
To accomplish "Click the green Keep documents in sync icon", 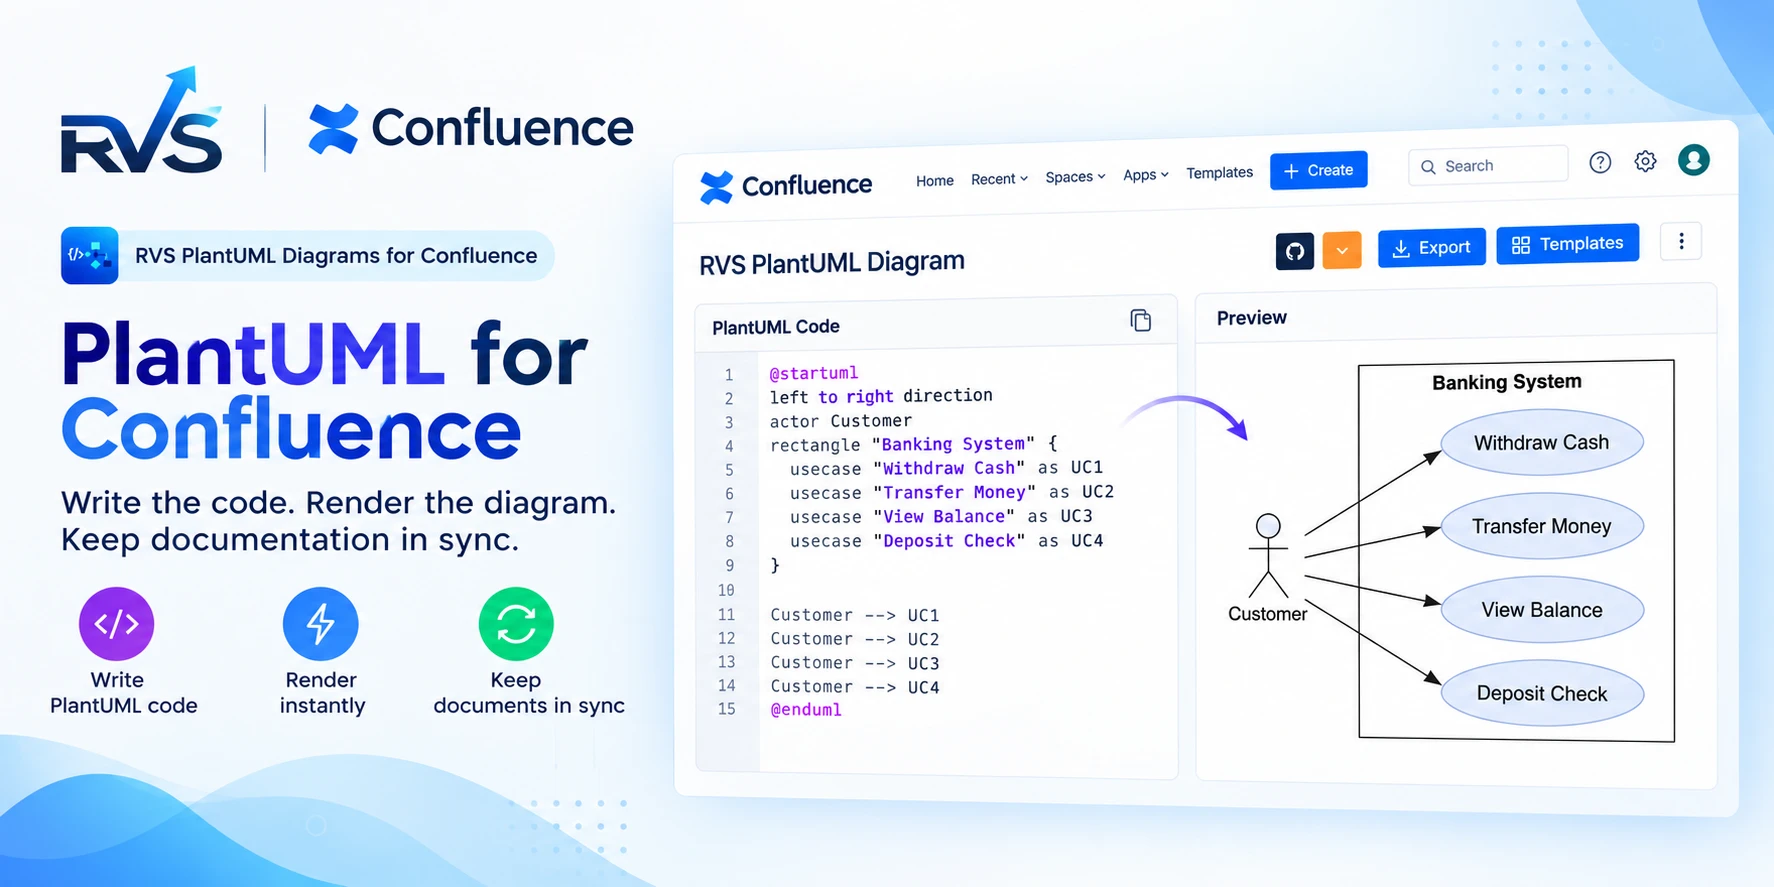I will (516, 624).
